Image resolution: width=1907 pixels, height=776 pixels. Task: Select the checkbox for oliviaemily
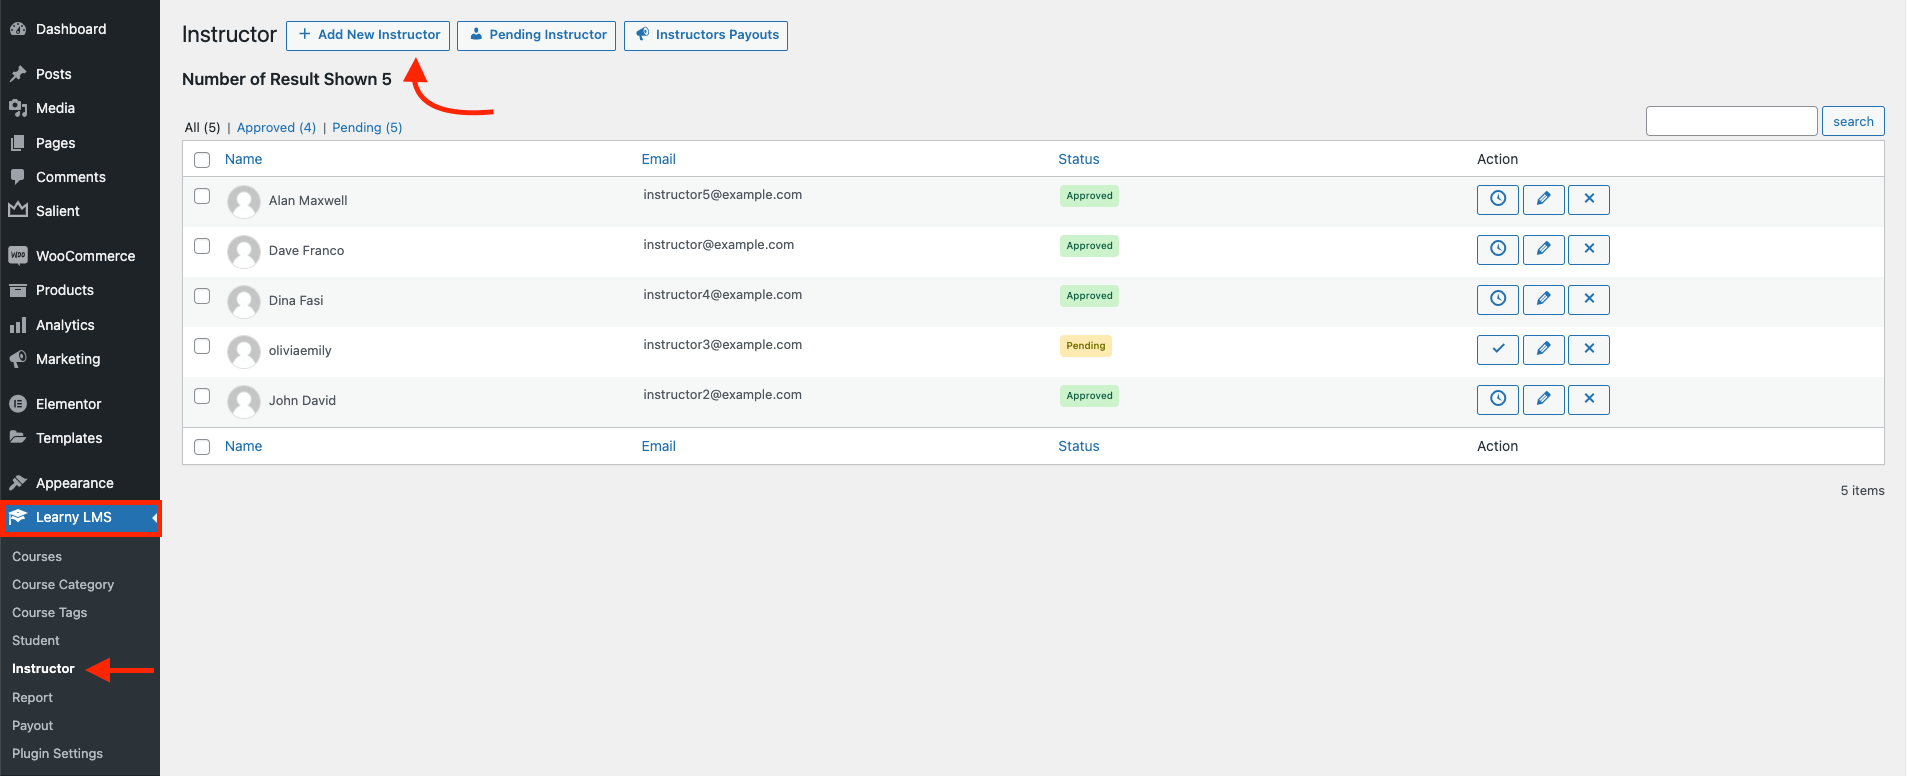[202, 346]
